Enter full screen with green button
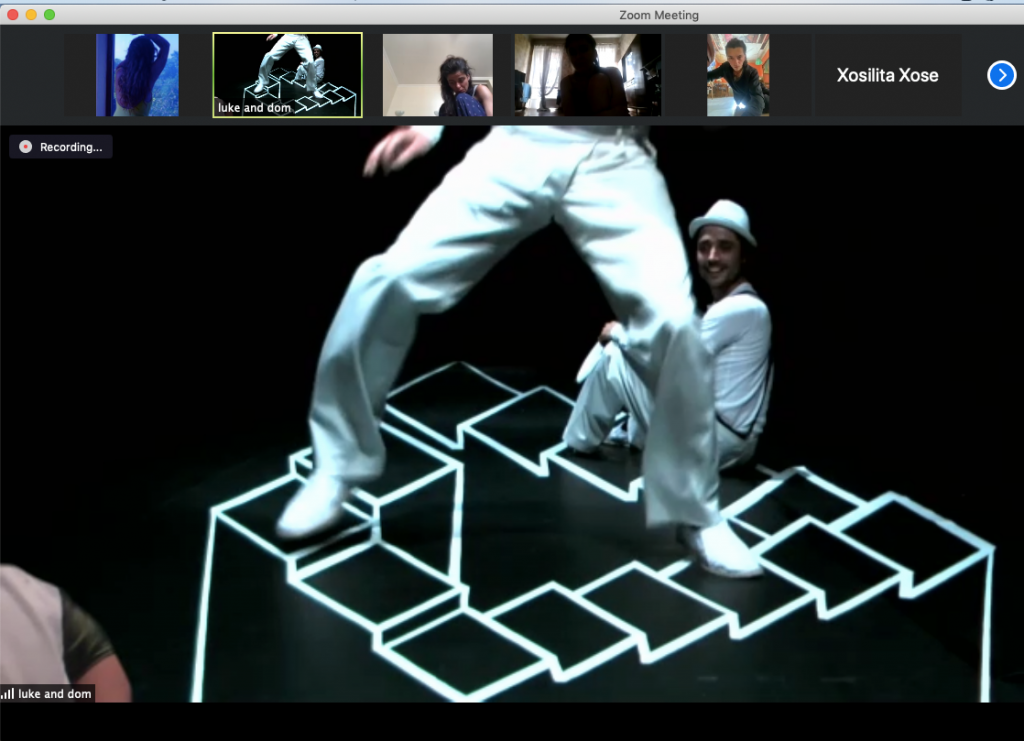 pos(50,14)
